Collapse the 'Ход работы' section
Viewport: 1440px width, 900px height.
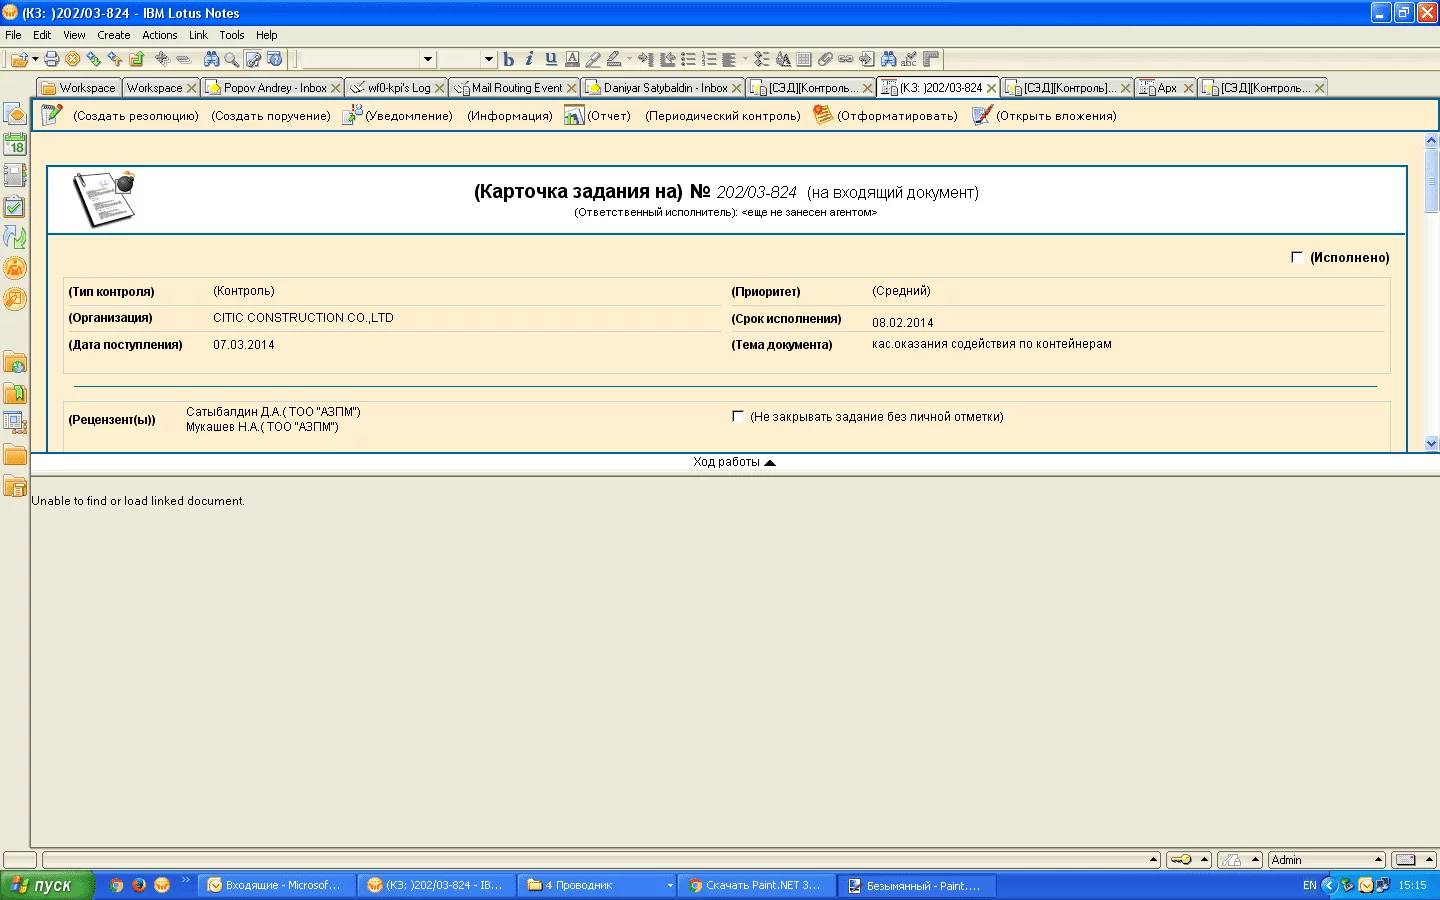[x=769, y=463]
